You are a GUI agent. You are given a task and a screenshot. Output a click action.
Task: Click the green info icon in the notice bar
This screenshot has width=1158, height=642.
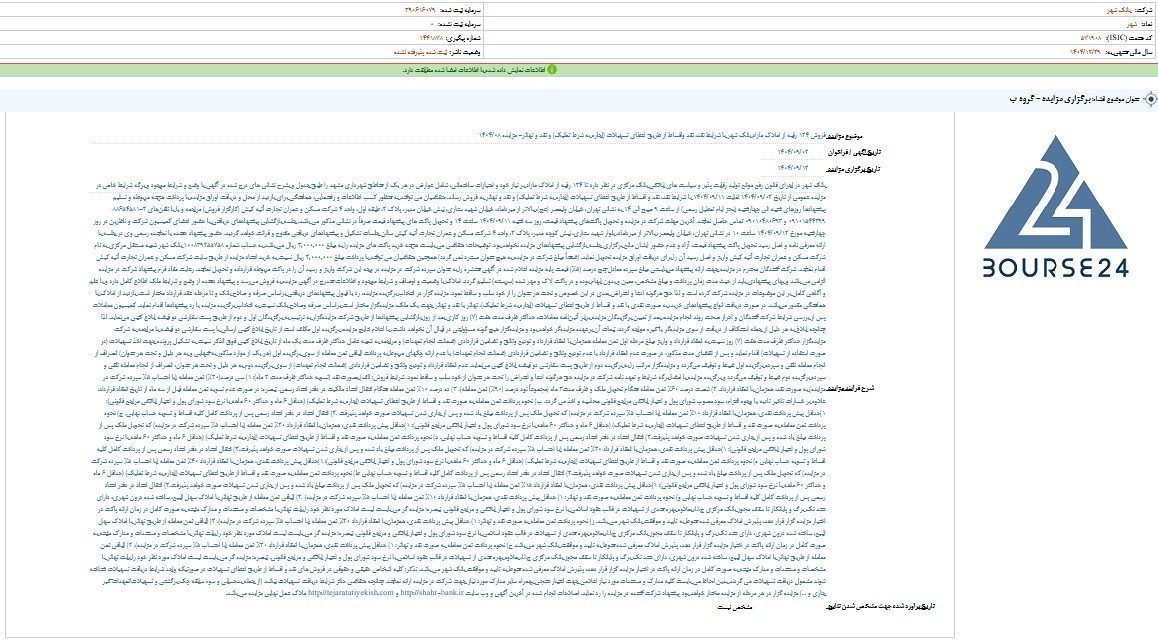point(552,69)
